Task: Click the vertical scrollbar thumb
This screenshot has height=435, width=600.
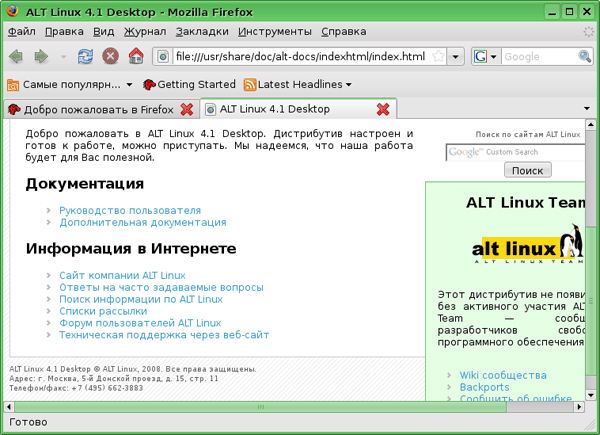Action: [590, 300]
